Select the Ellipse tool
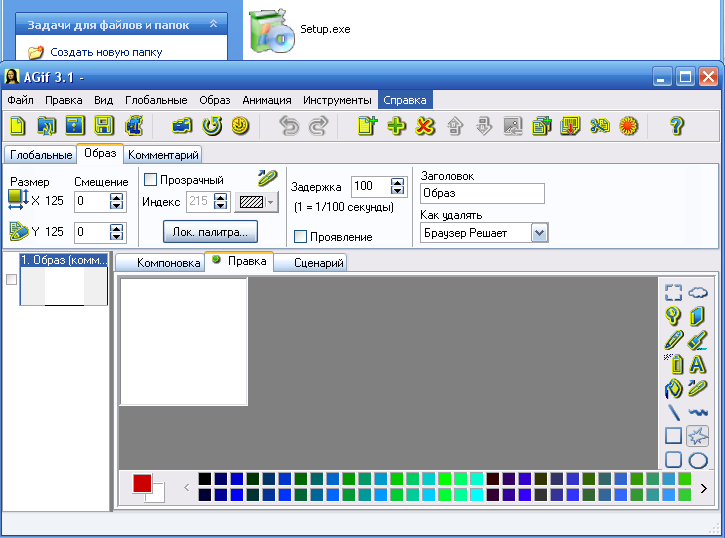This screenshot has height=538, width=725. pos(698,460)
